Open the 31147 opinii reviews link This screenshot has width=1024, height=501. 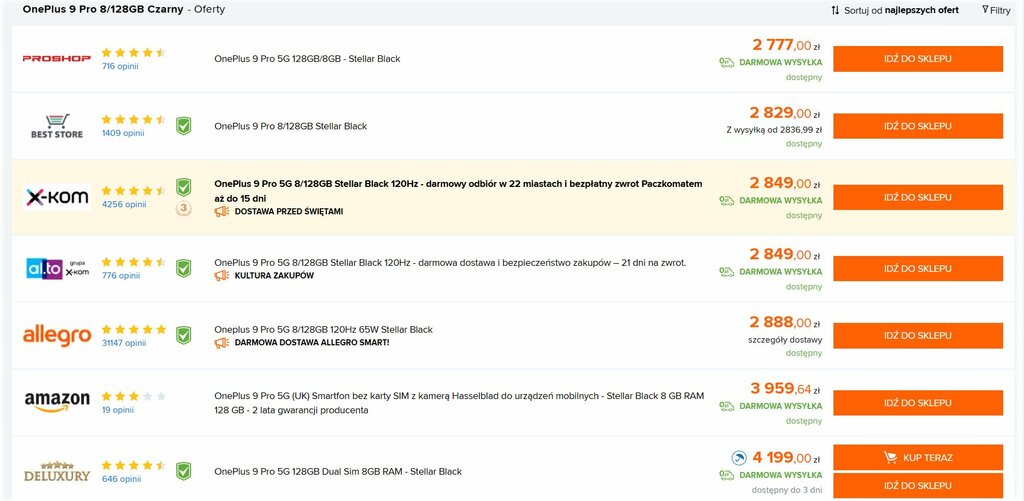[x=124, y=343]
